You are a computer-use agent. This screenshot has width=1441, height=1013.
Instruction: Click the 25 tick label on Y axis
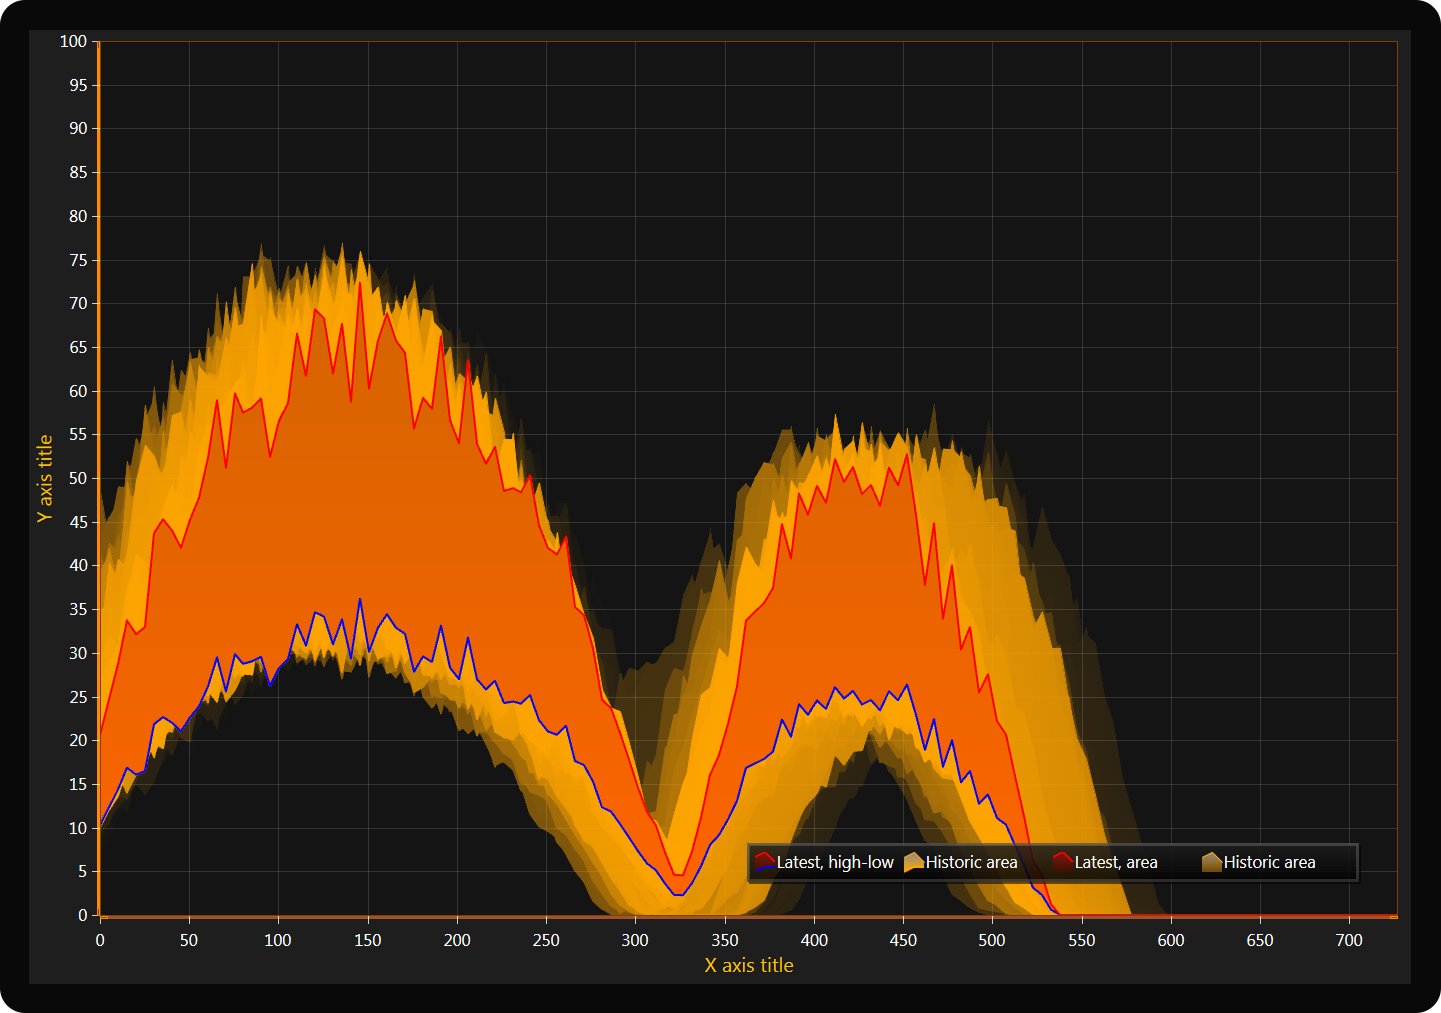tap(78, 697)
